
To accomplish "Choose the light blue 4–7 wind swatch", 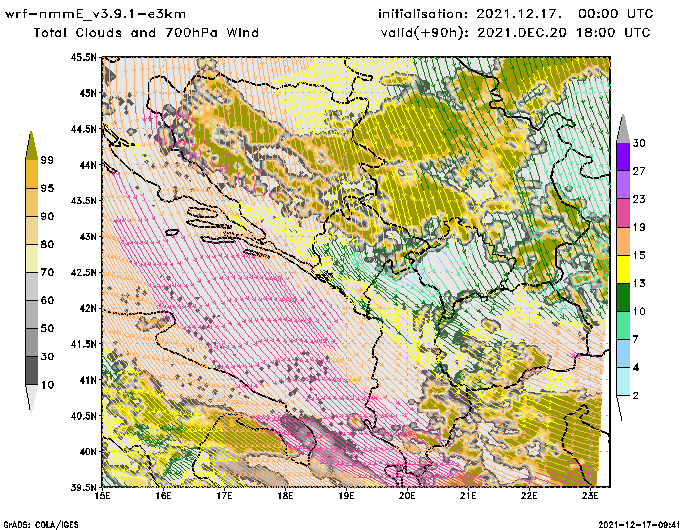I will tap(623, 353).
